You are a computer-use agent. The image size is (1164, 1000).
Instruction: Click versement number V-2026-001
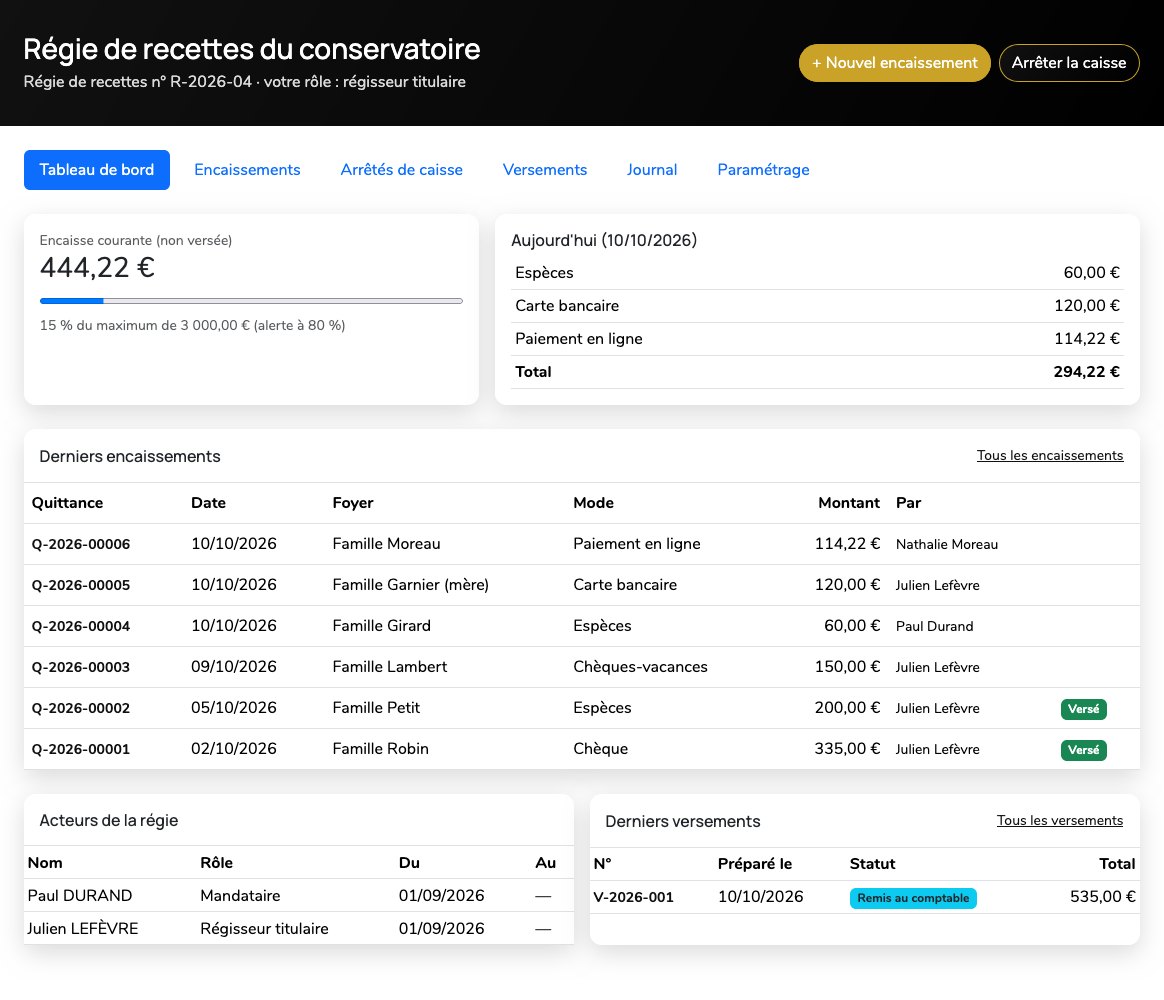coord(633,897)
